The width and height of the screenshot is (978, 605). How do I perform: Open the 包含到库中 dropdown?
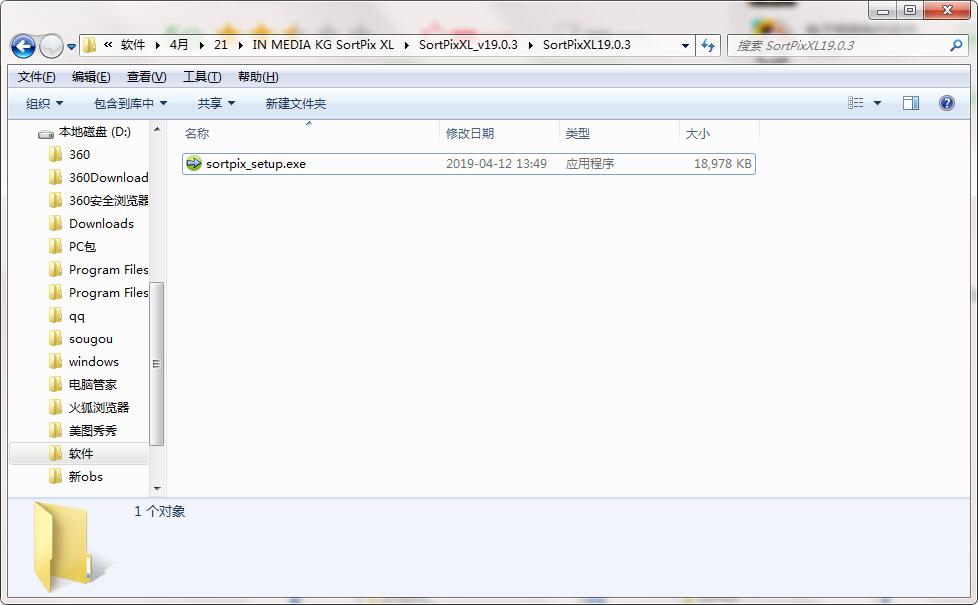tap(130, 104)
